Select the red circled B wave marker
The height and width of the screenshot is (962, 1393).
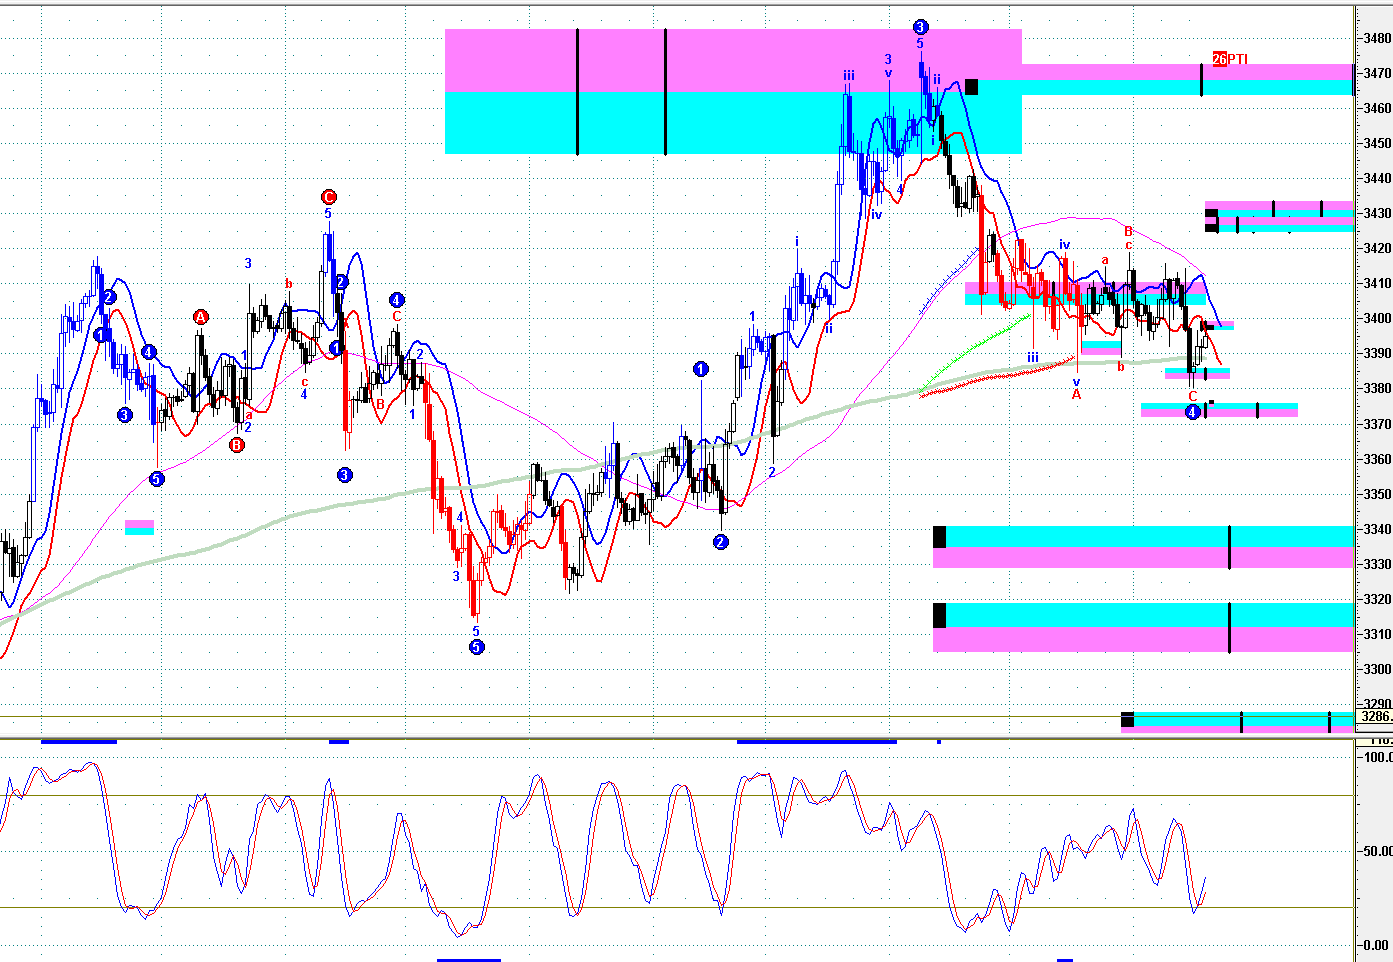pyautogui.click(x=237, y=445)
